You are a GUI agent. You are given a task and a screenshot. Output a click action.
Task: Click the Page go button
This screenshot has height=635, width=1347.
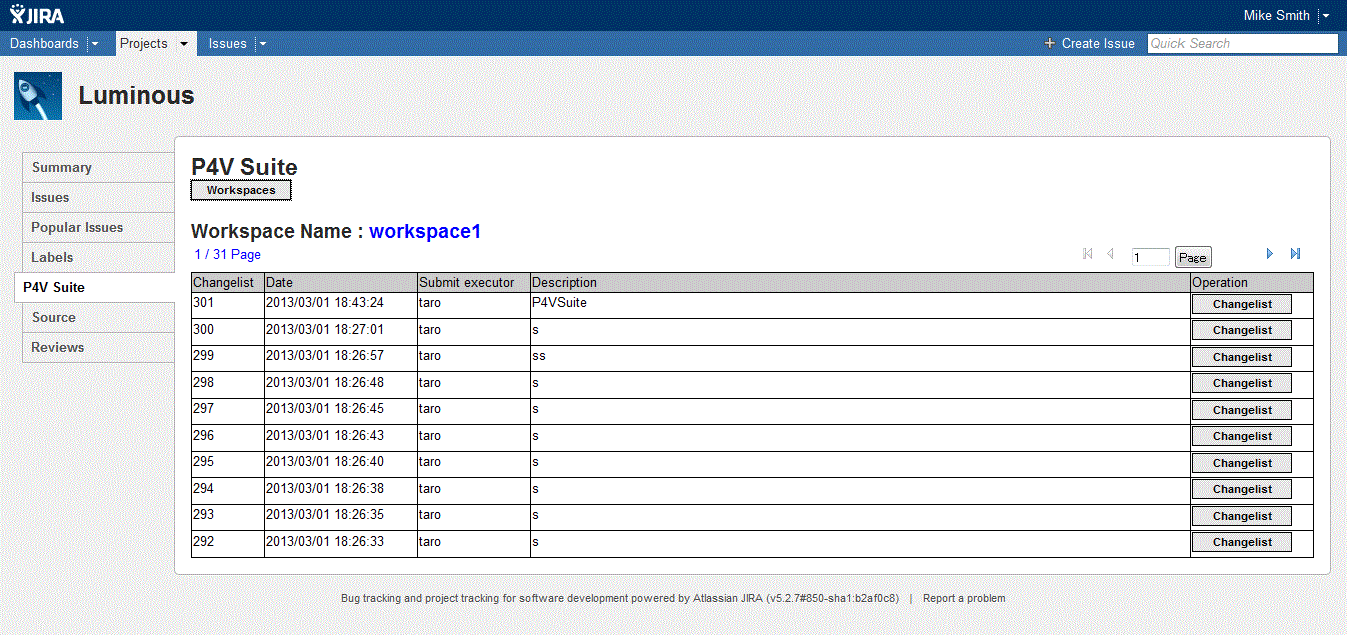pyautogui.click(x=1193, y=257)
